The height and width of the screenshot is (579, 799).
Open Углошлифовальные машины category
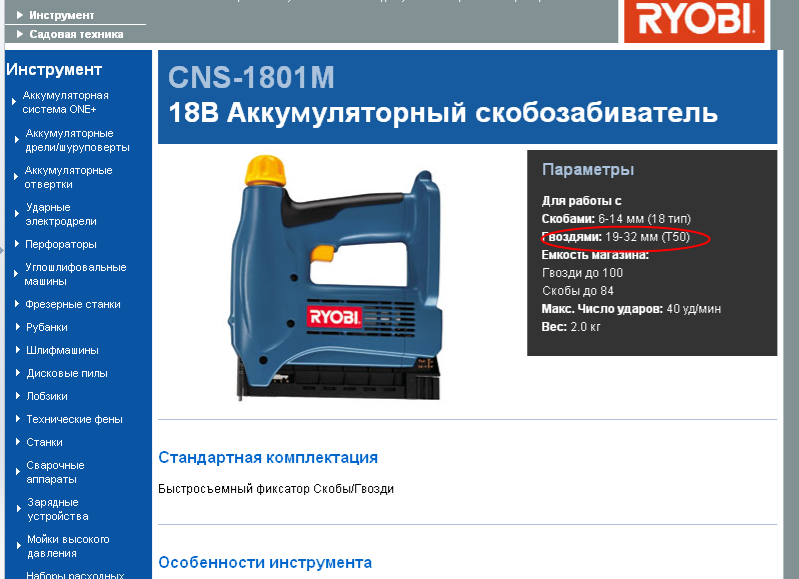tap(75, 274)
